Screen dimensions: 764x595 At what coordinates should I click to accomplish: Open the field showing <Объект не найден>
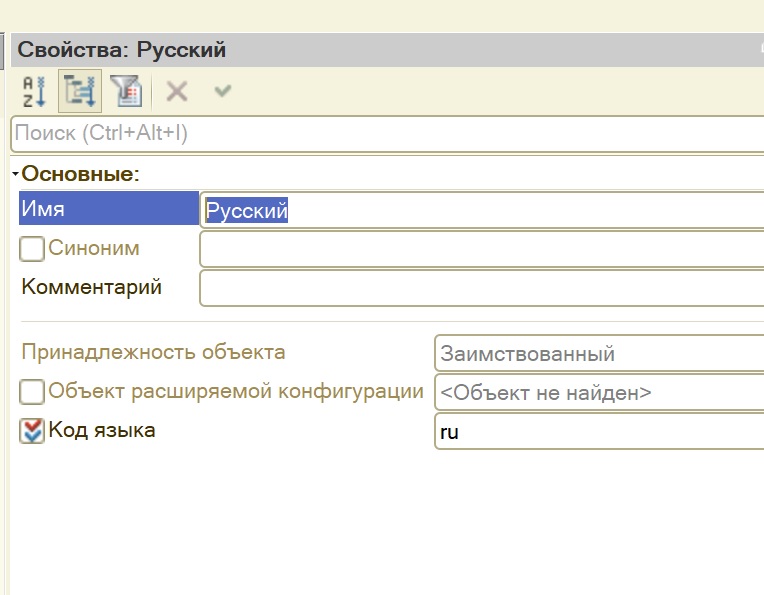599,392
